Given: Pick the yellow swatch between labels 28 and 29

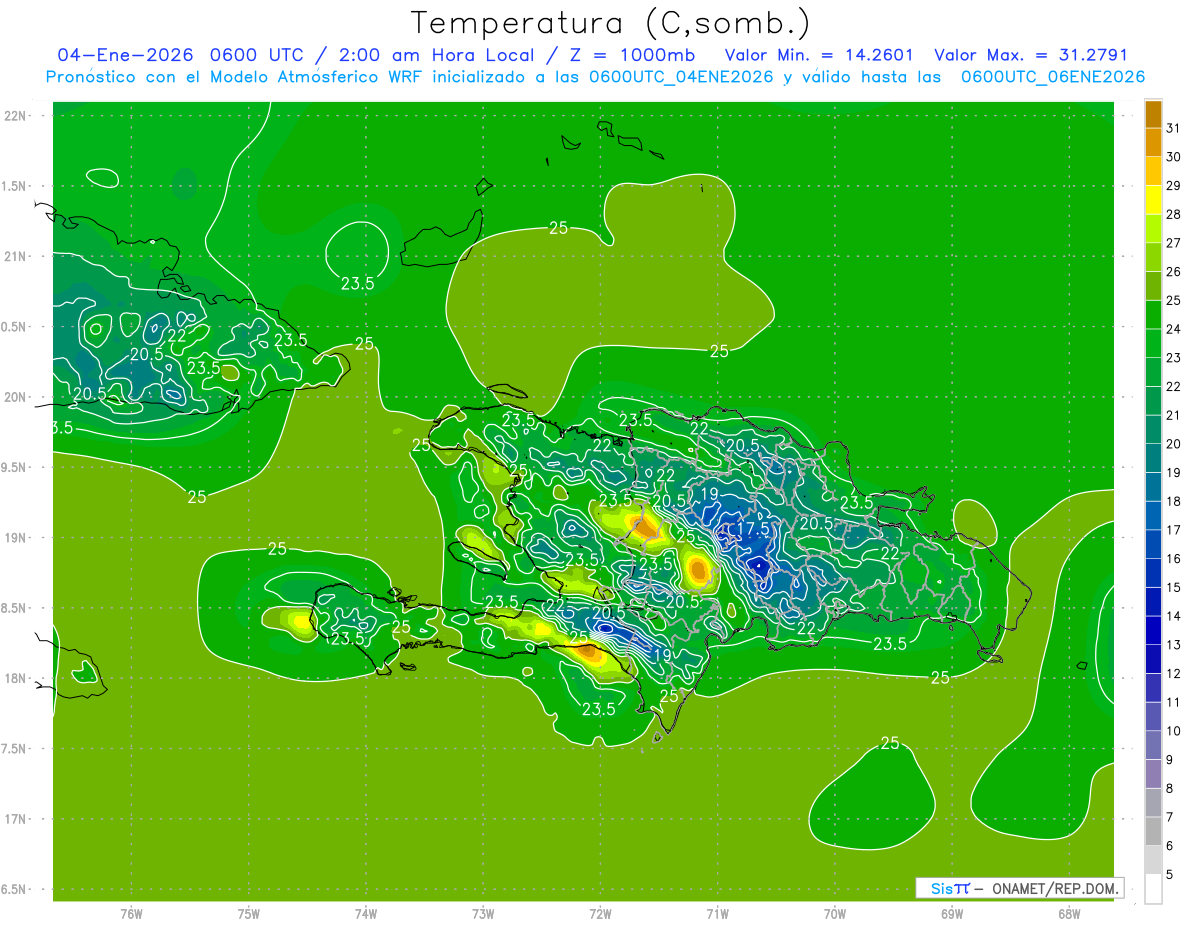Looking at the screenshot, I should point(1153,200).
